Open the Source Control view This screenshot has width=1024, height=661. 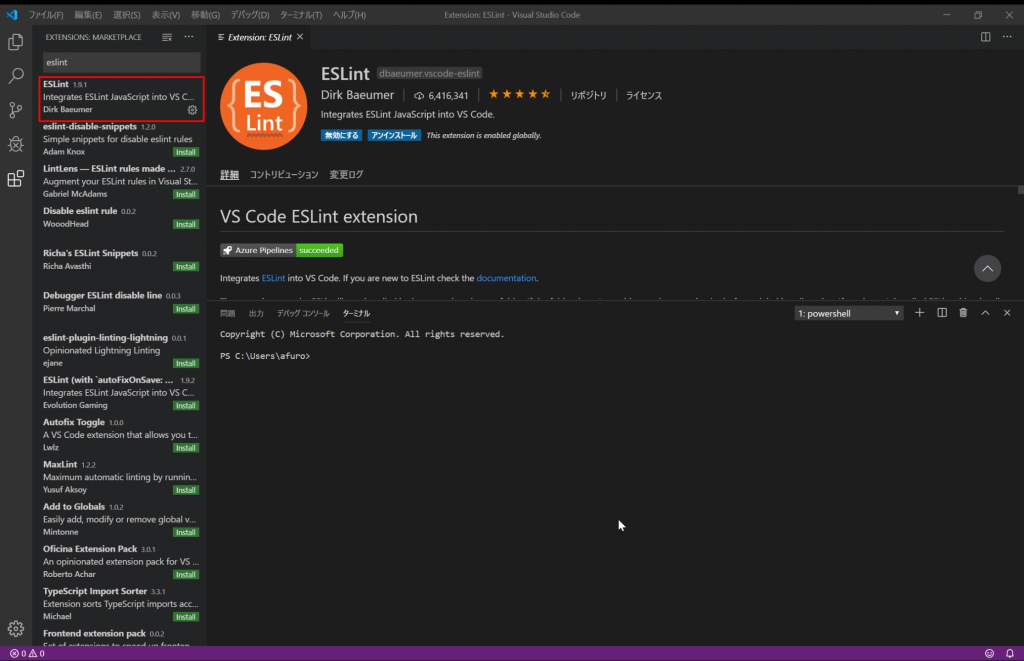tap(16, 110)
